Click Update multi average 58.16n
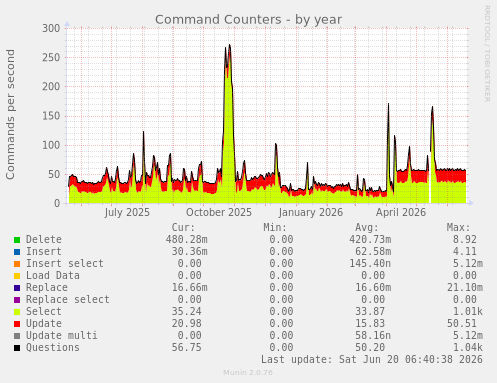Viewport: 497px width, 383px height. (x=373, y=335)
